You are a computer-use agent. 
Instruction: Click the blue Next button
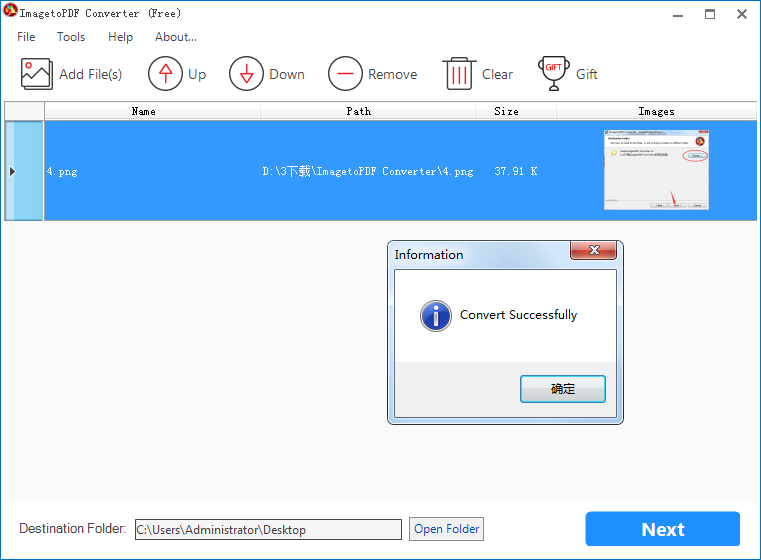point(662,529)
